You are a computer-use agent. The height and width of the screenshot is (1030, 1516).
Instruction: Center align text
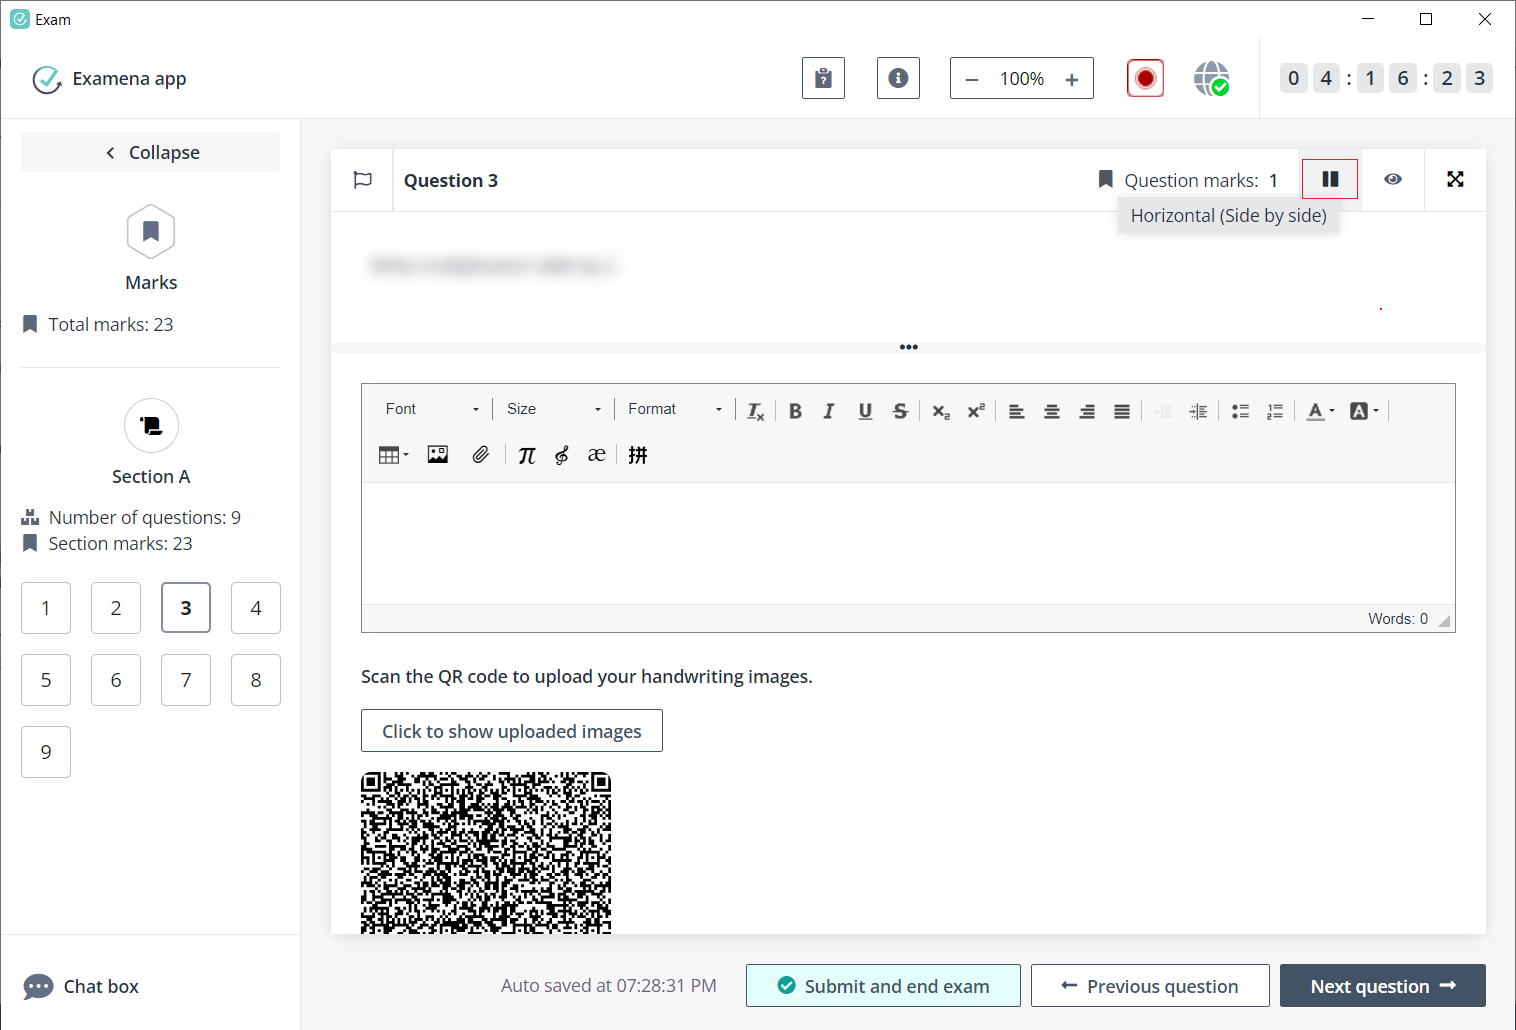pyautogui.click(x=1052, y=411)
